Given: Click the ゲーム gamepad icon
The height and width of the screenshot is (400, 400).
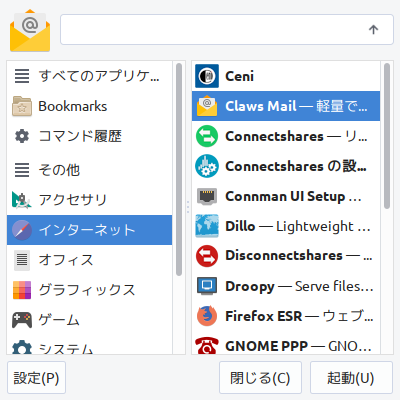Looking at the screenshot, I should [x=22, y=320].
